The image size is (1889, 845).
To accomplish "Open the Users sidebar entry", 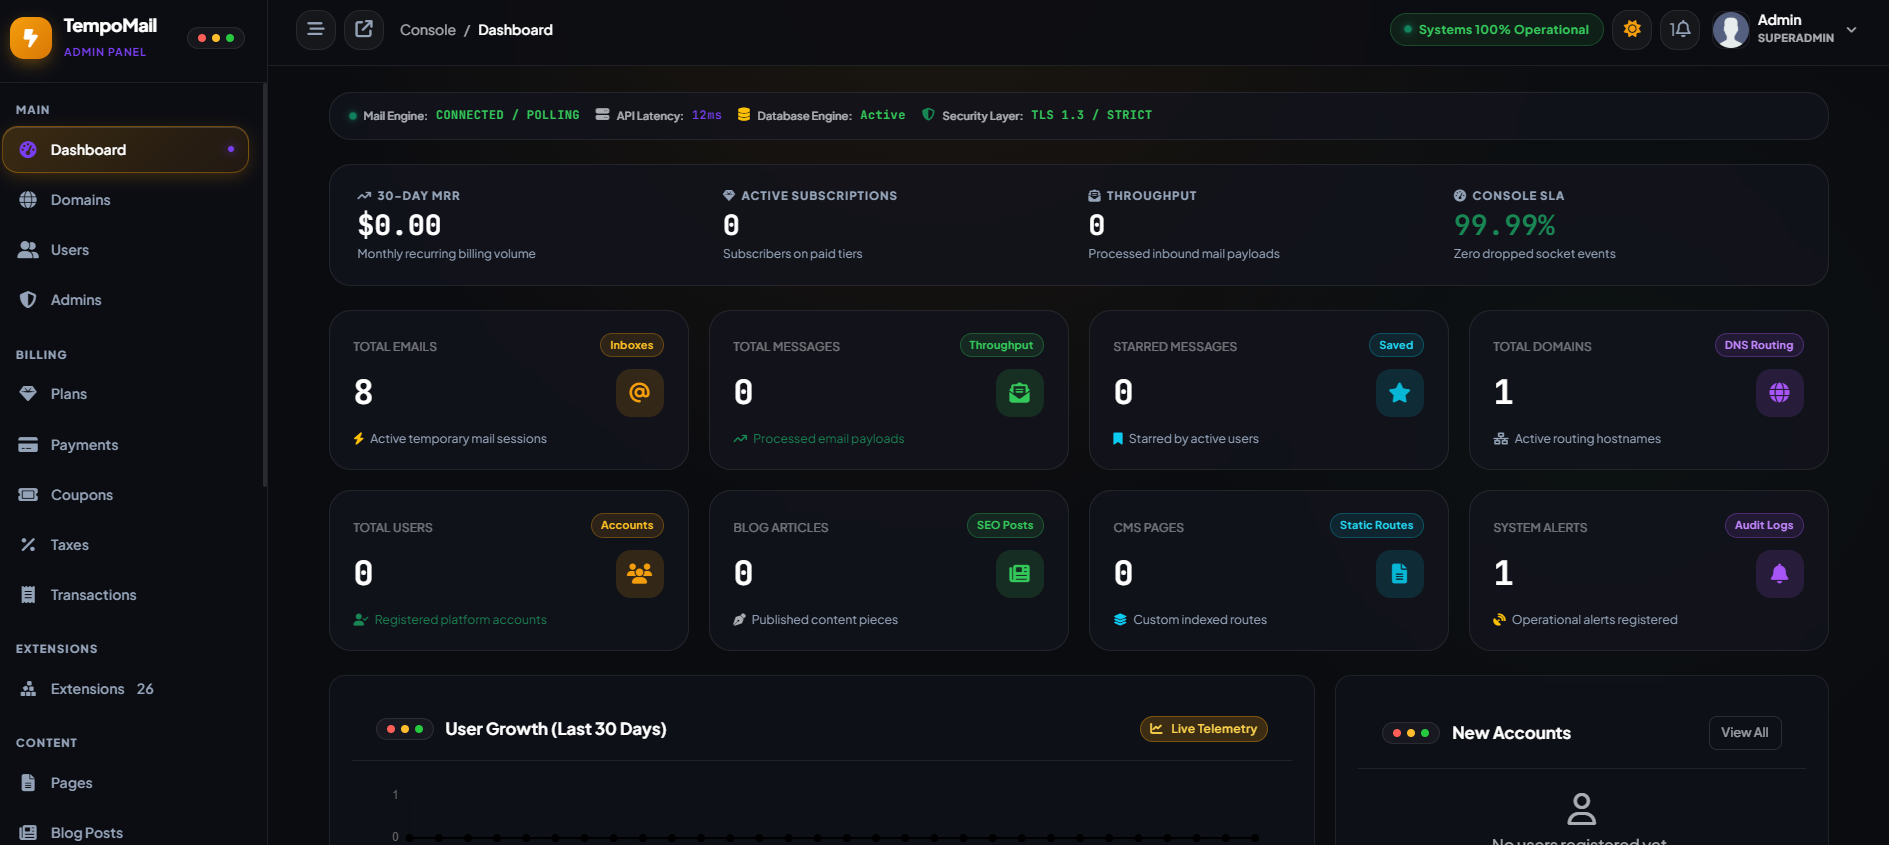I will pos(125,250).
